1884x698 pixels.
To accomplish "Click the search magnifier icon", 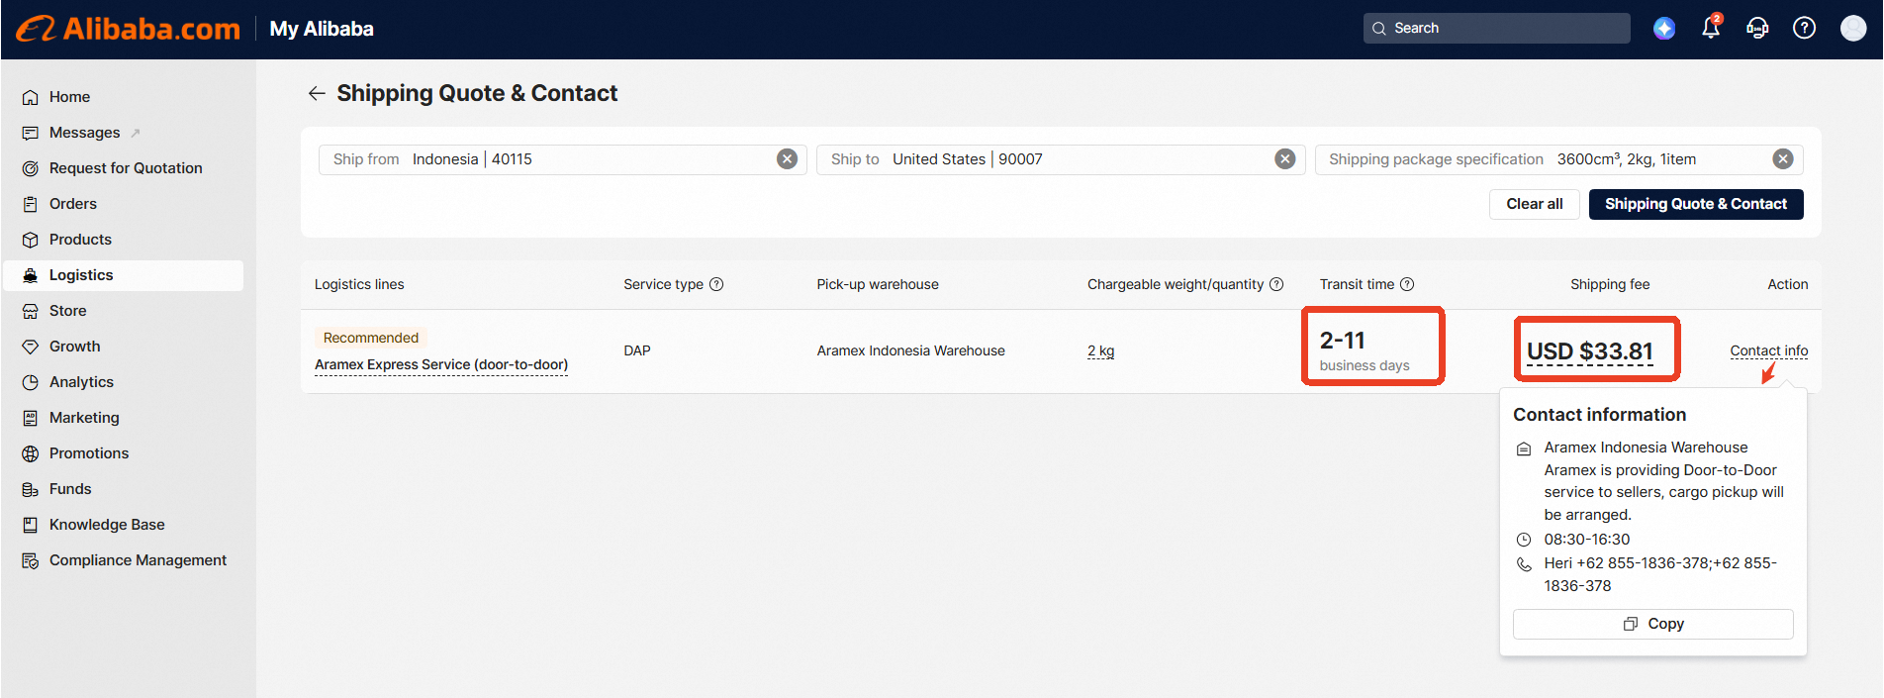I will [x=1379, y=28].
